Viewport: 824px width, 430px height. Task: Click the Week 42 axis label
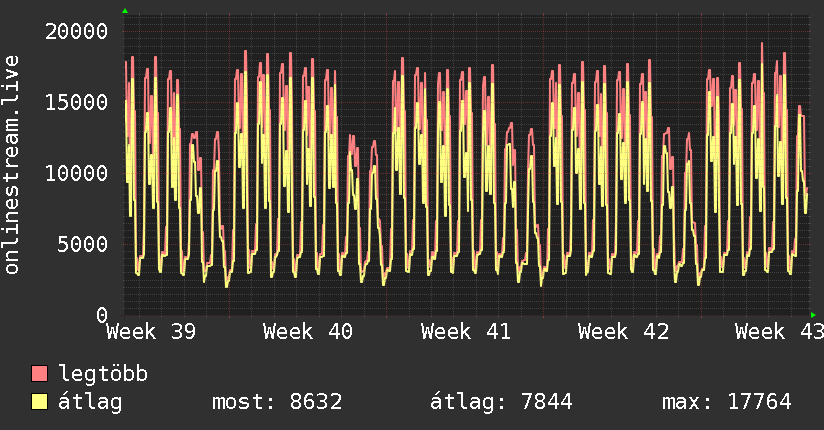click(623, 332)
